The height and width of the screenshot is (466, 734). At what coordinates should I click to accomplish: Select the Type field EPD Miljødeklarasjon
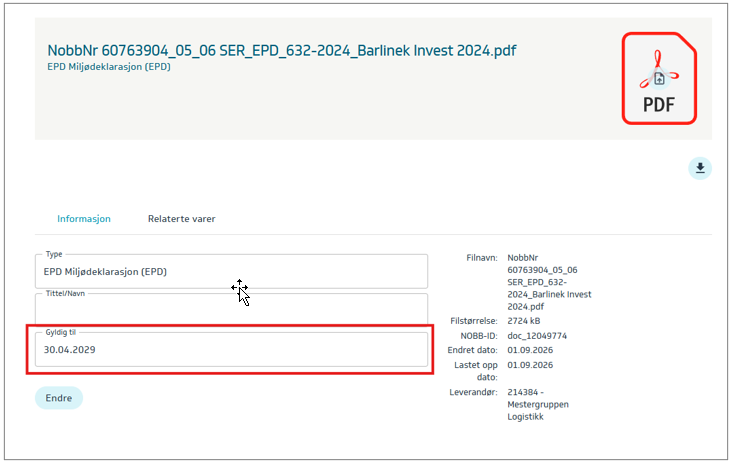tap(231, 271)
